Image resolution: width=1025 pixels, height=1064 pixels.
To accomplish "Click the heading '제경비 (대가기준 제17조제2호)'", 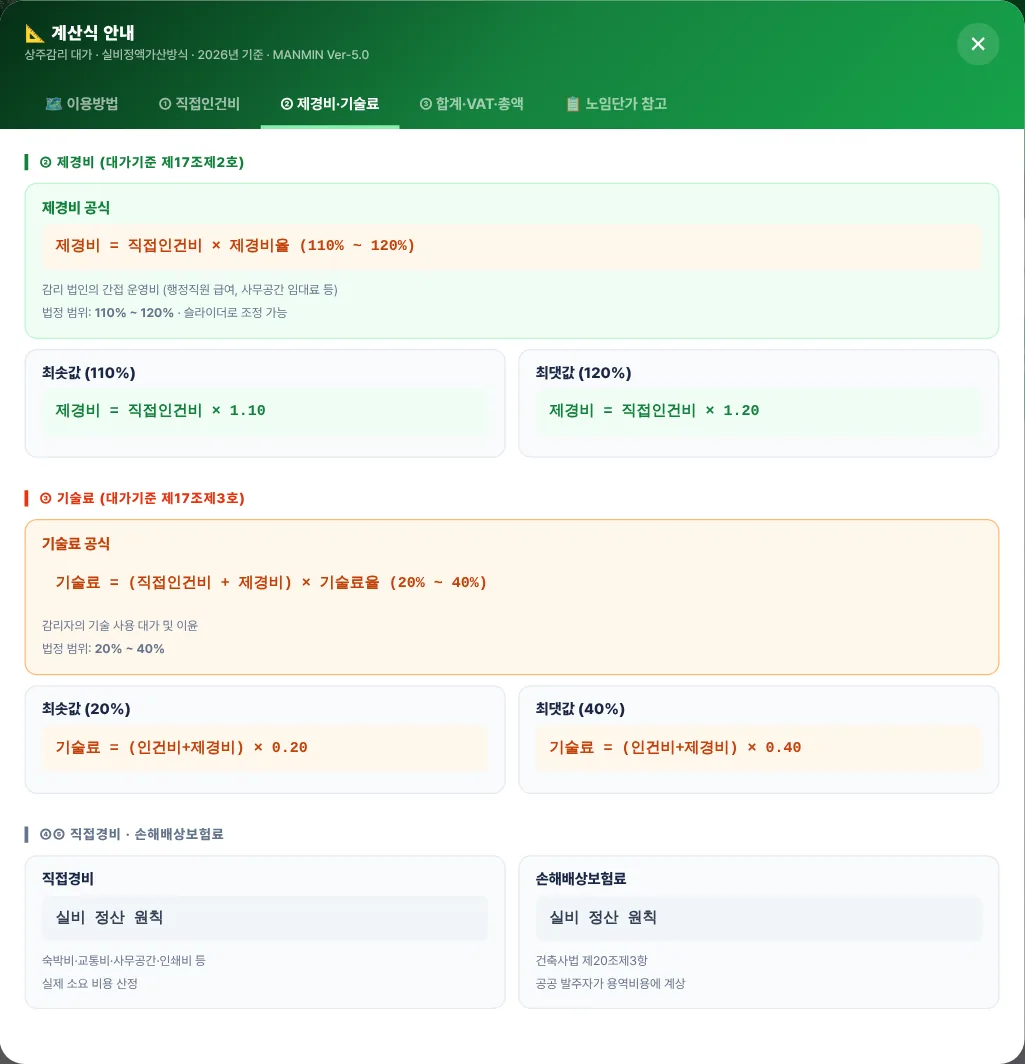I will point(142,162).
